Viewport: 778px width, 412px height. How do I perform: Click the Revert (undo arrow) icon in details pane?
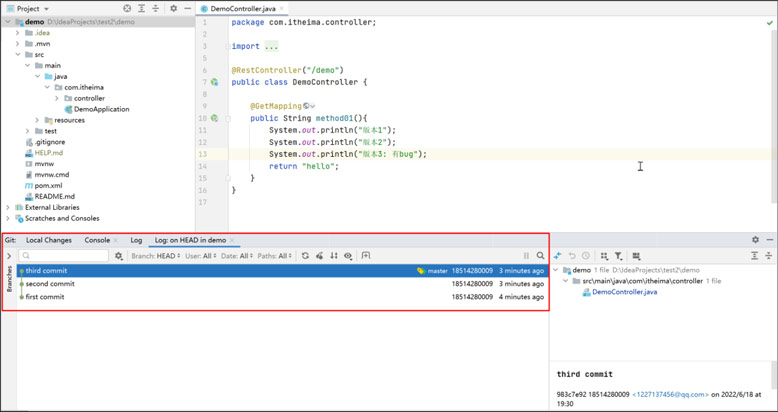572,256
